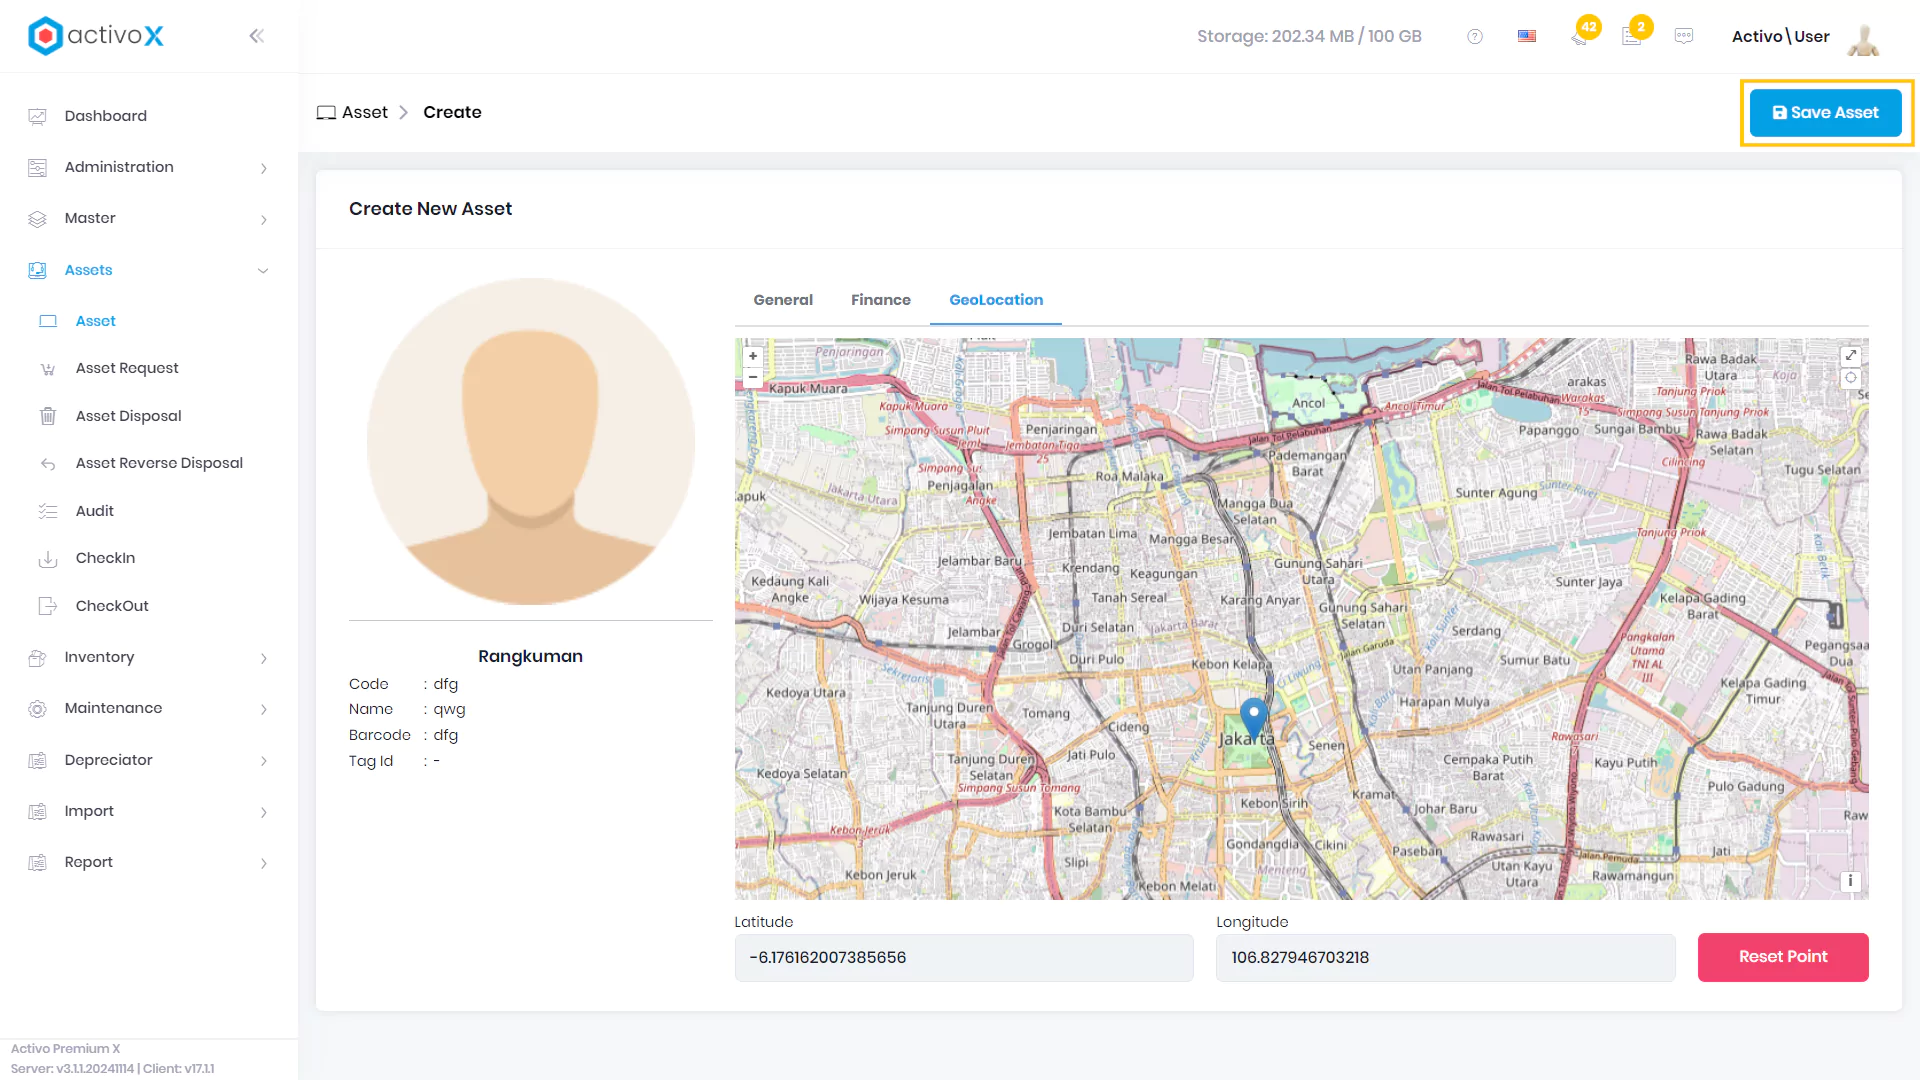Click the Depreciator sidebar icon
The width and height of the screenshot is (1920, 1080).
coord(38,761)
